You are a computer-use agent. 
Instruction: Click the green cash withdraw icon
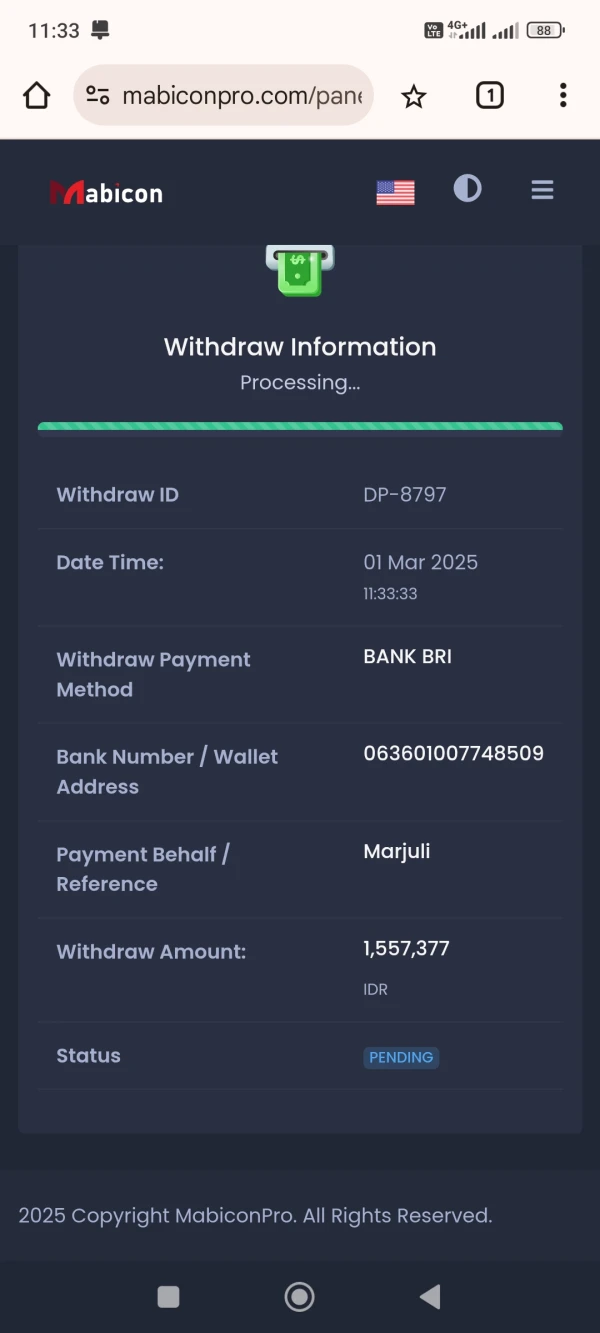(x=299, y=270)
